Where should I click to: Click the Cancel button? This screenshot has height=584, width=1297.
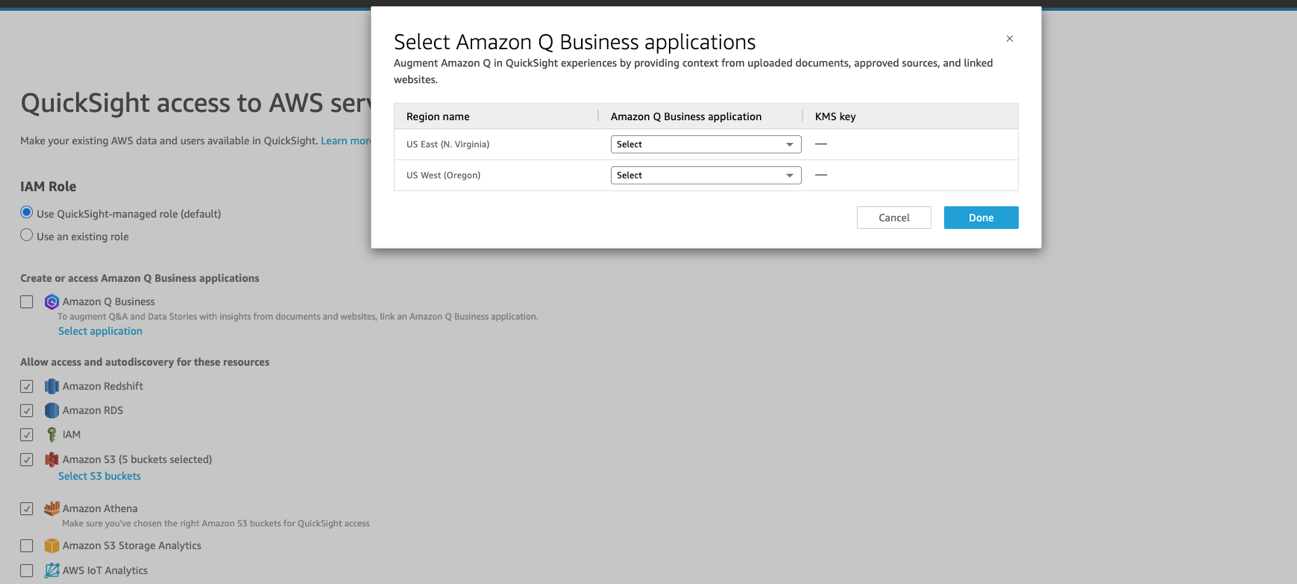894,217
